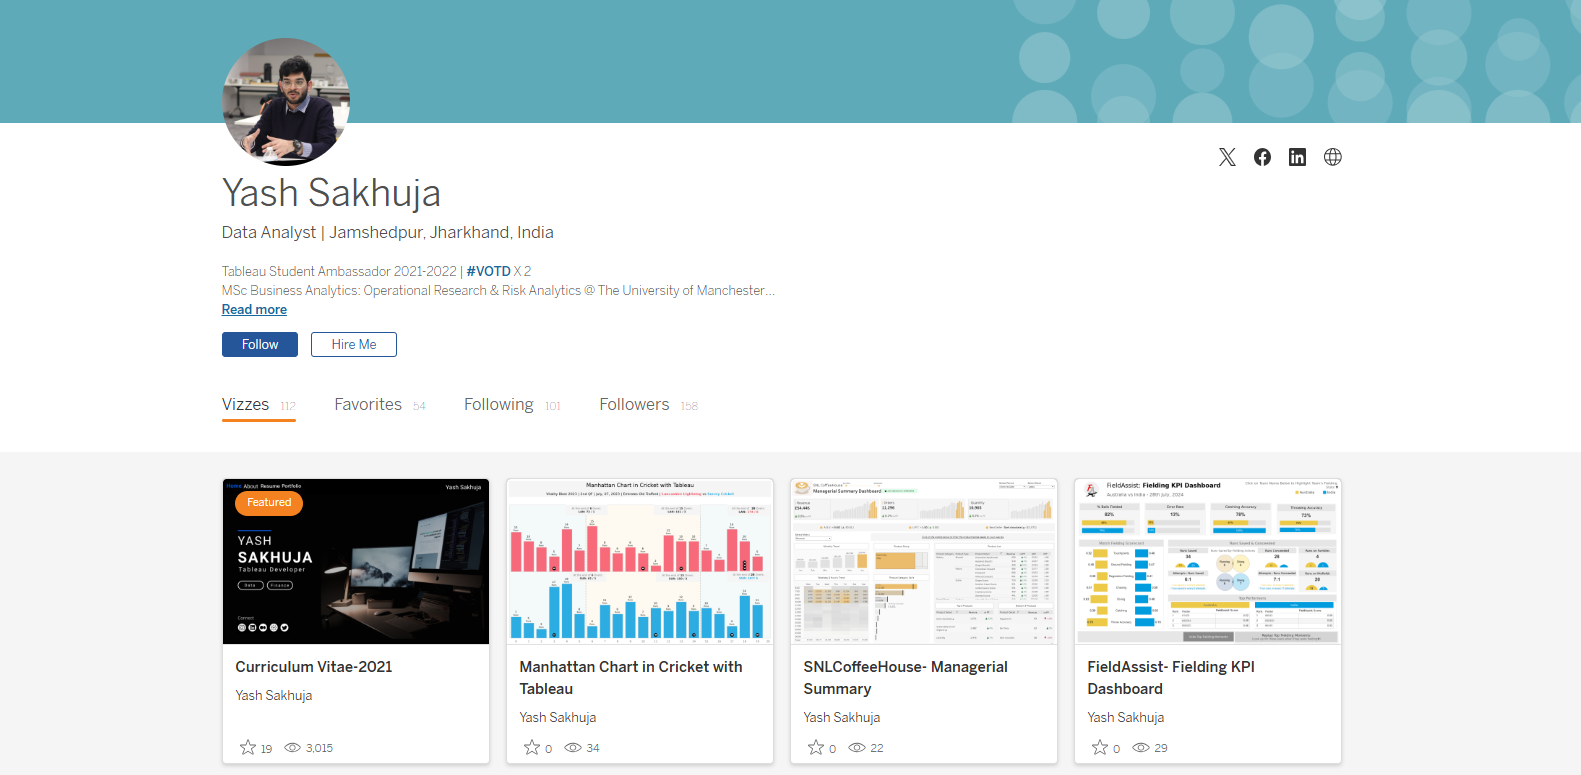Viewport: 1581px width, 775px height.
Task: Star the FieldAssist Fielding KPI Dashboard
Action: (1100, 747)
